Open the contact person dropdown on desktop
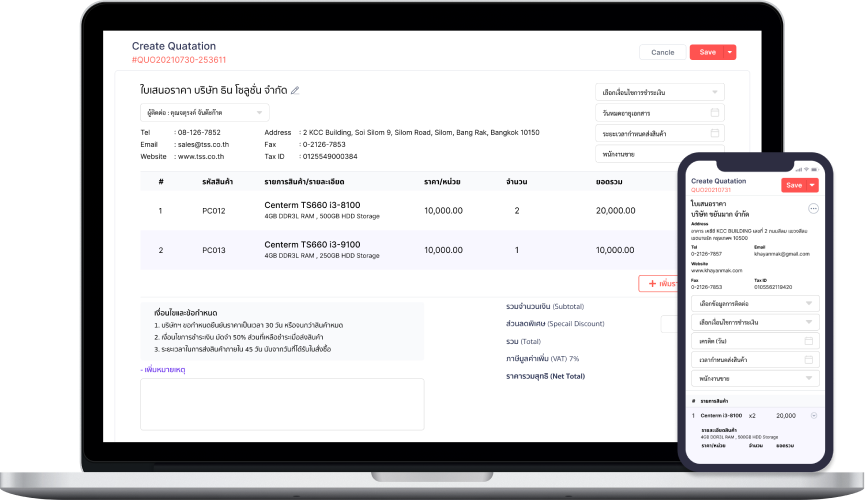This screenshot has width=865, height=500. tap(205, 112)
